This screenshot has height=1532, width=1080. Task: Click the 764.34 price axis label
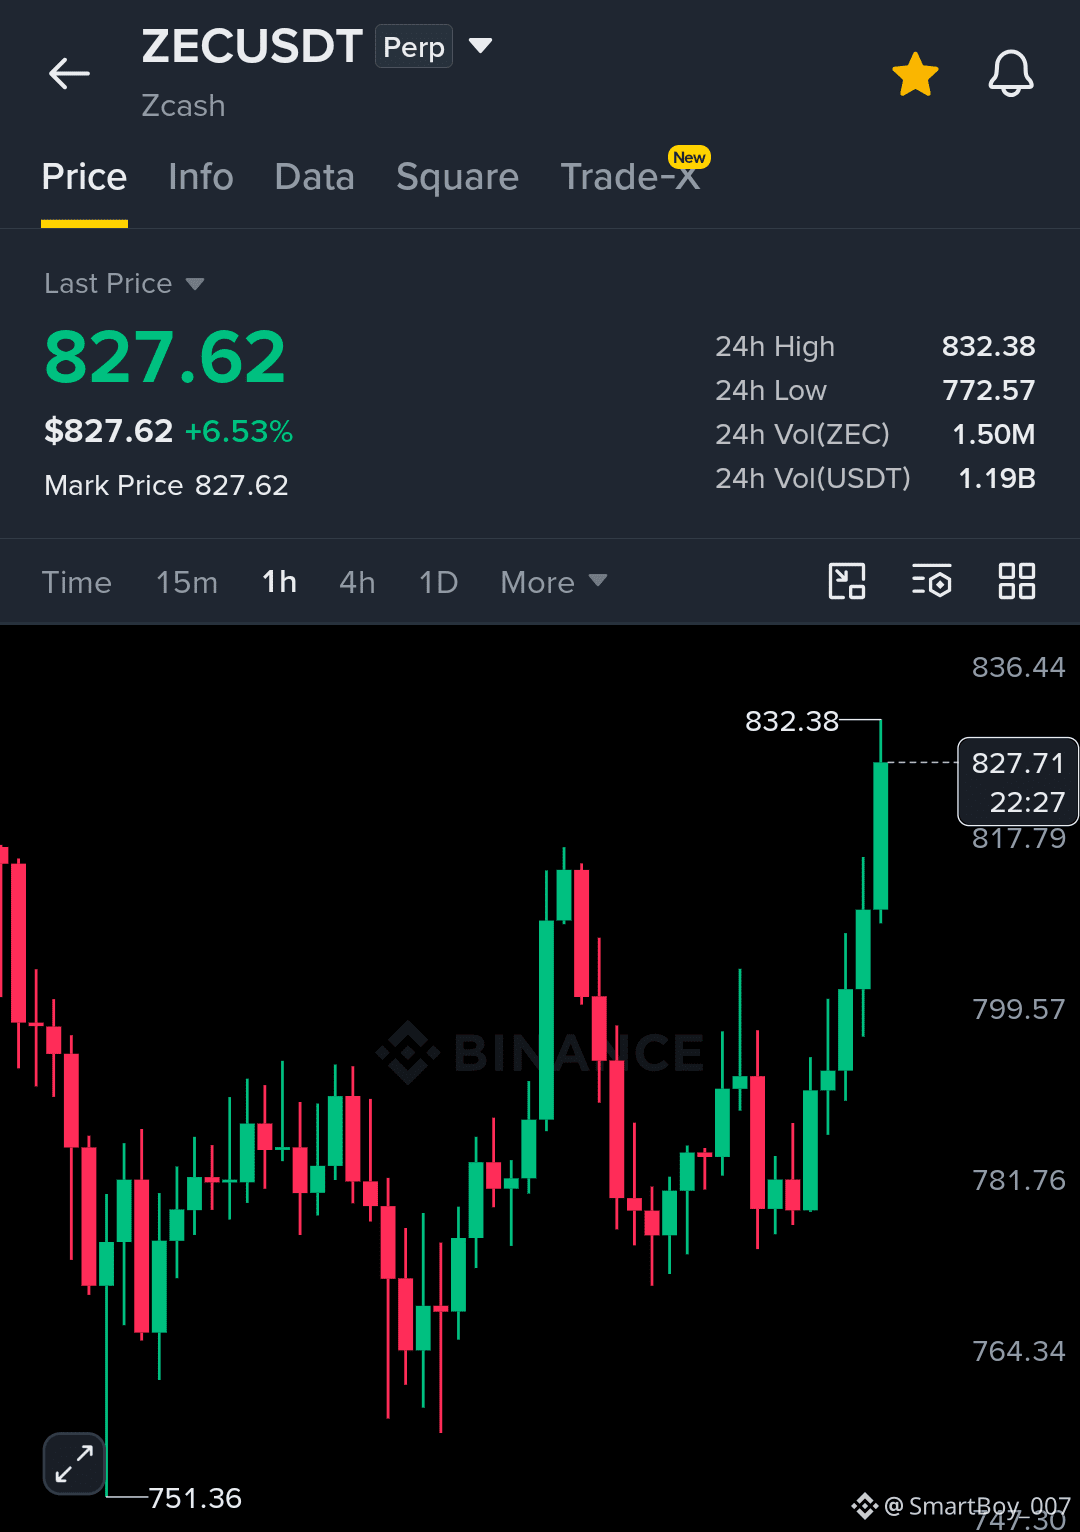(1019, 1352)
